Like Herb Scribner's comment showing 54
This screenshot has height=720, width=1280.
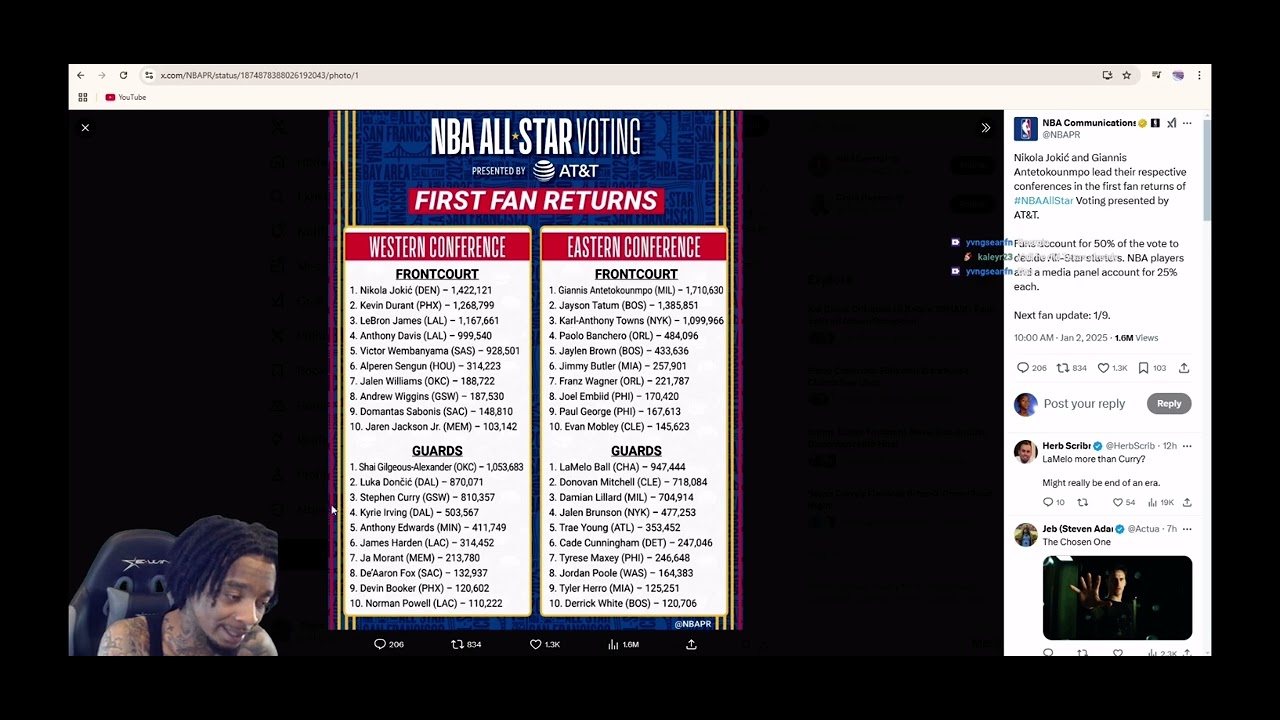click(1123, 502)
